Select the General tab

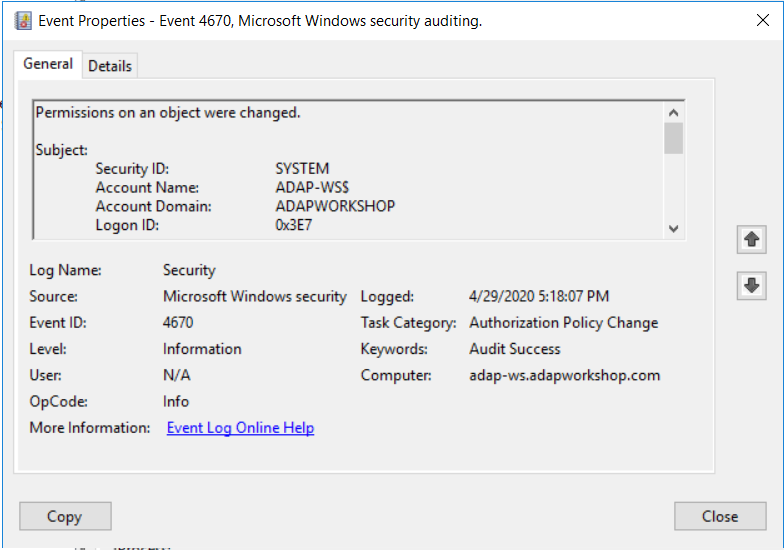tap(48, 64)
